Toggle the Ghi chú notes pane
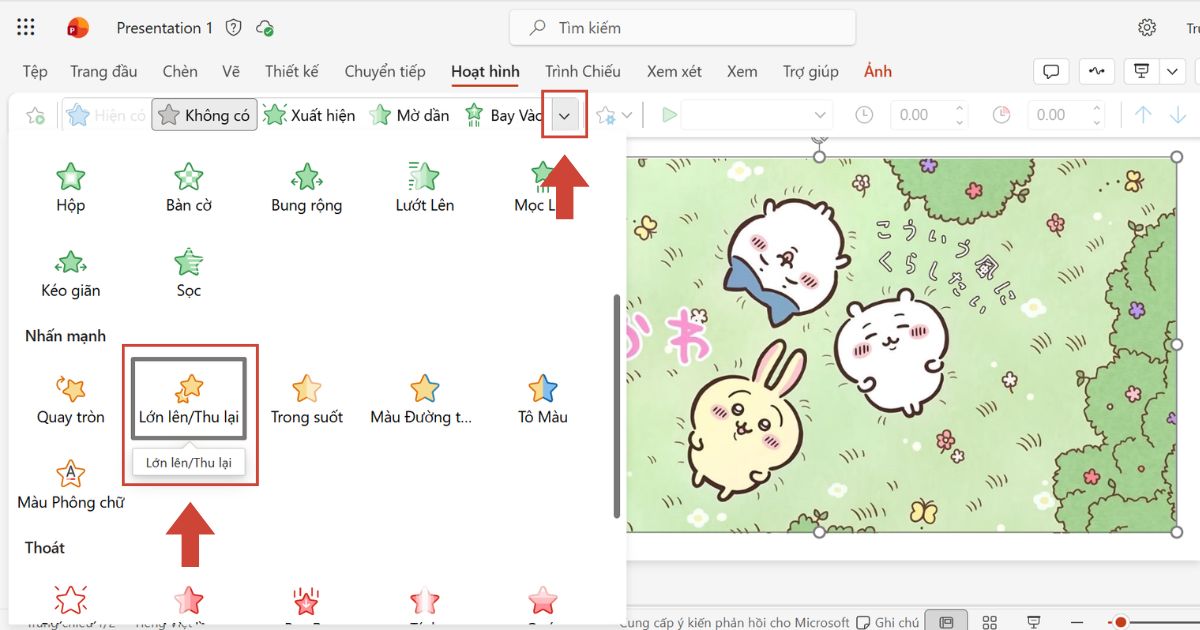Screen dimensions: 1200x630 pyautogui.click(x=888, y=622)
